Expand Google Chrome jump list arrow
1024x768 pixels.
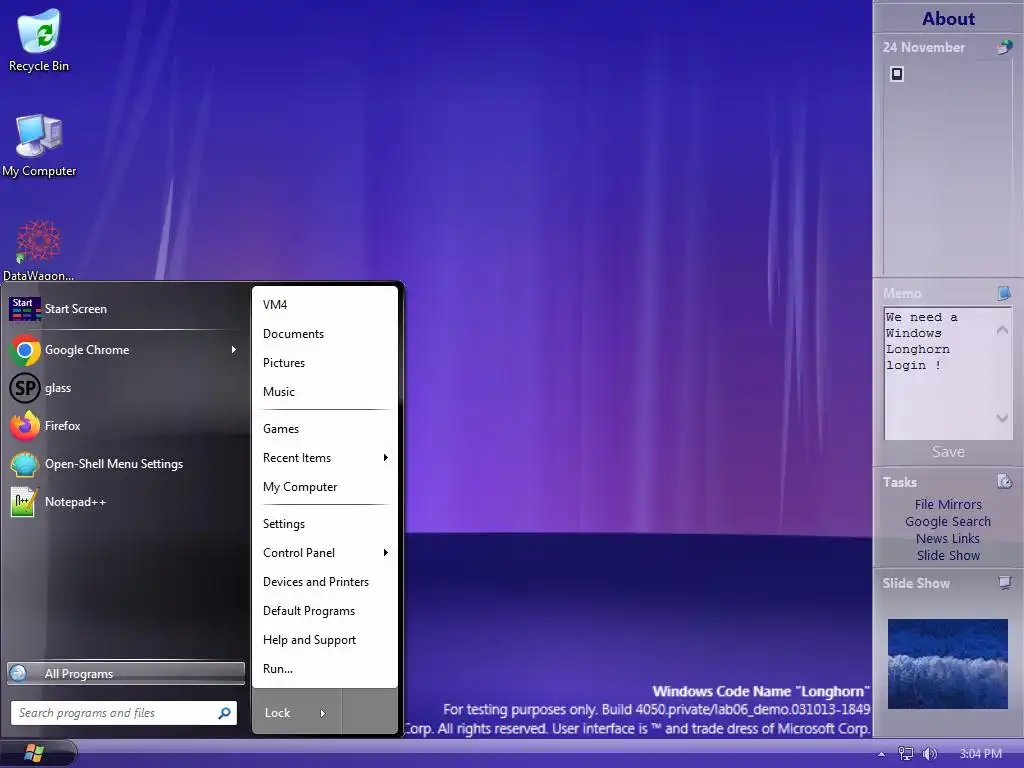point(234,350)
